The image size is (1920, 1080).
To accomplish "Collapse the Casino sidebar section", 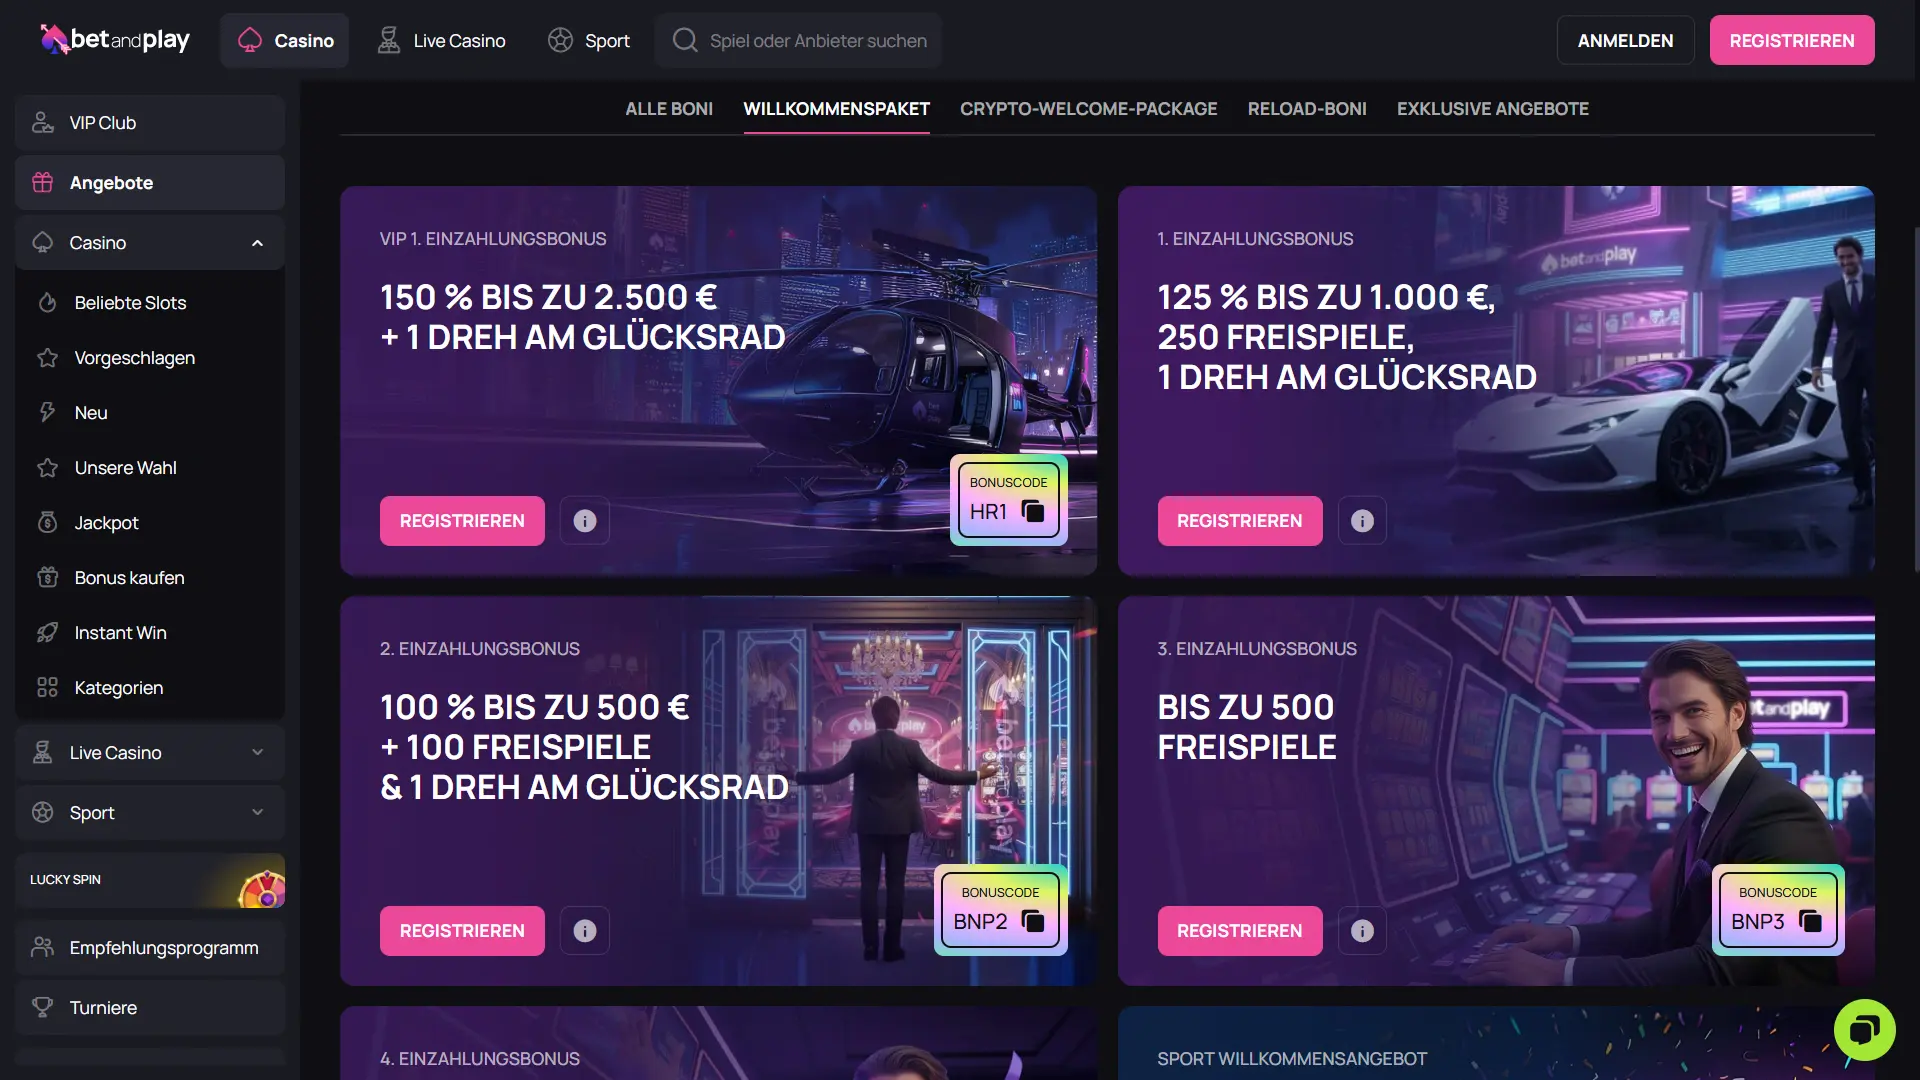I will [258, 242].
